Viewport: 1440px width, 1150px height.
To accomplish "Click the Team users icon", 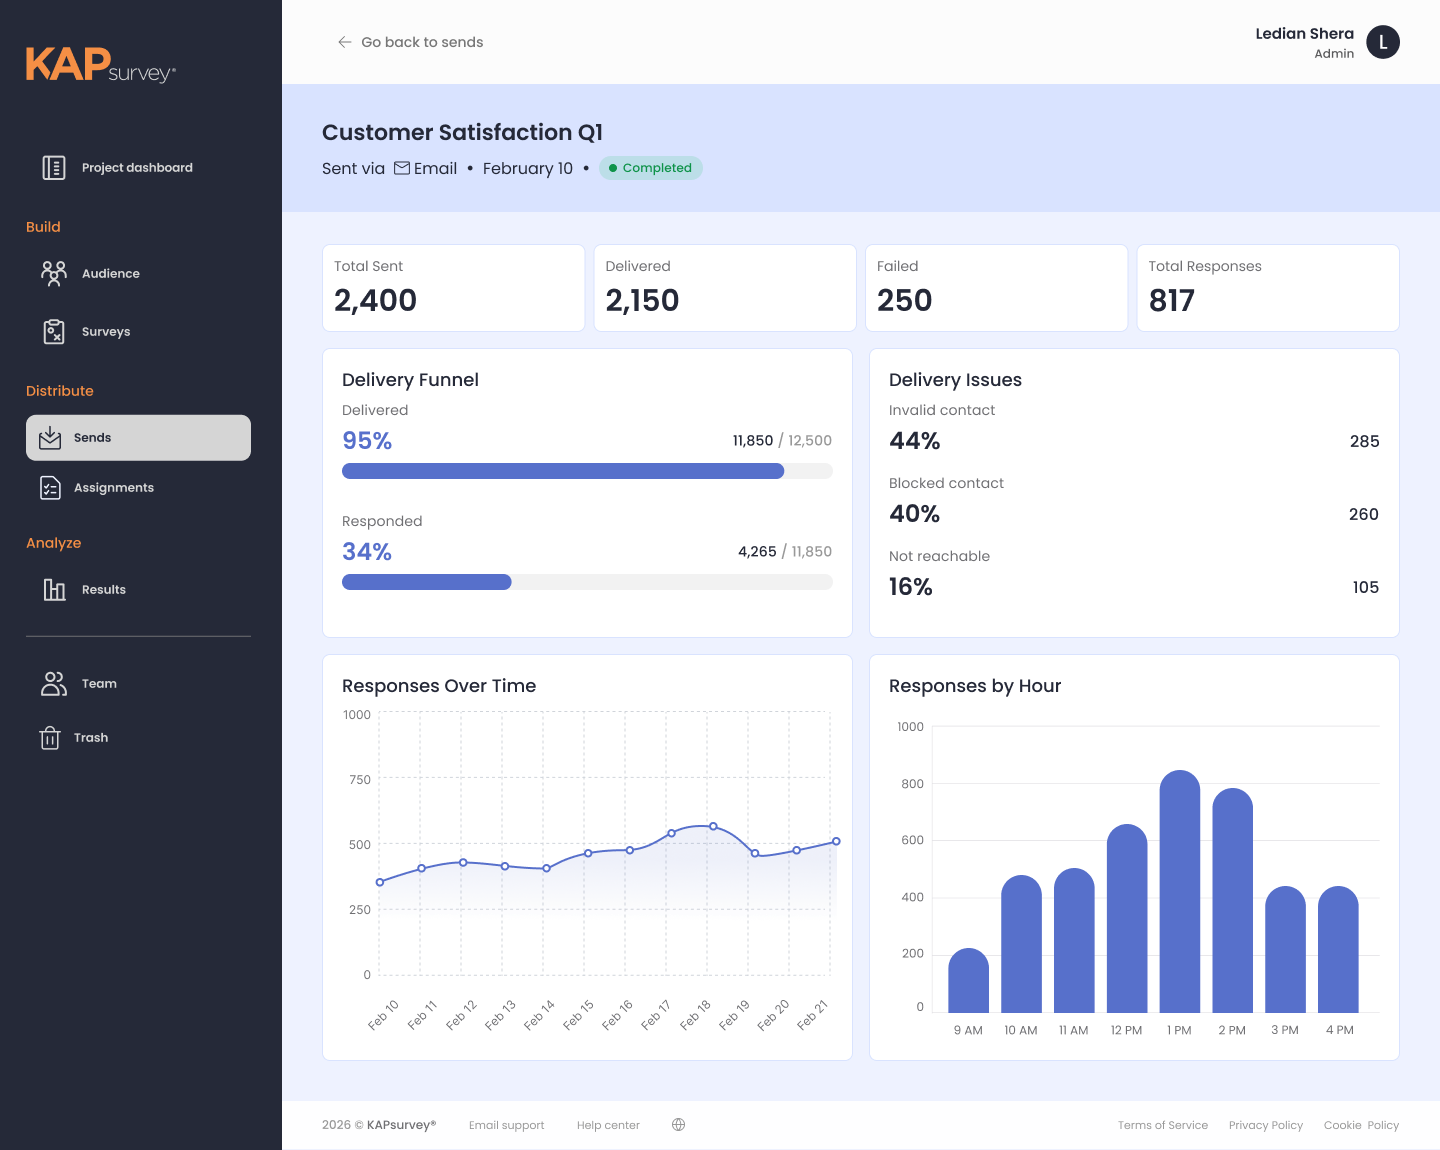I will click(x=54, y=684).
